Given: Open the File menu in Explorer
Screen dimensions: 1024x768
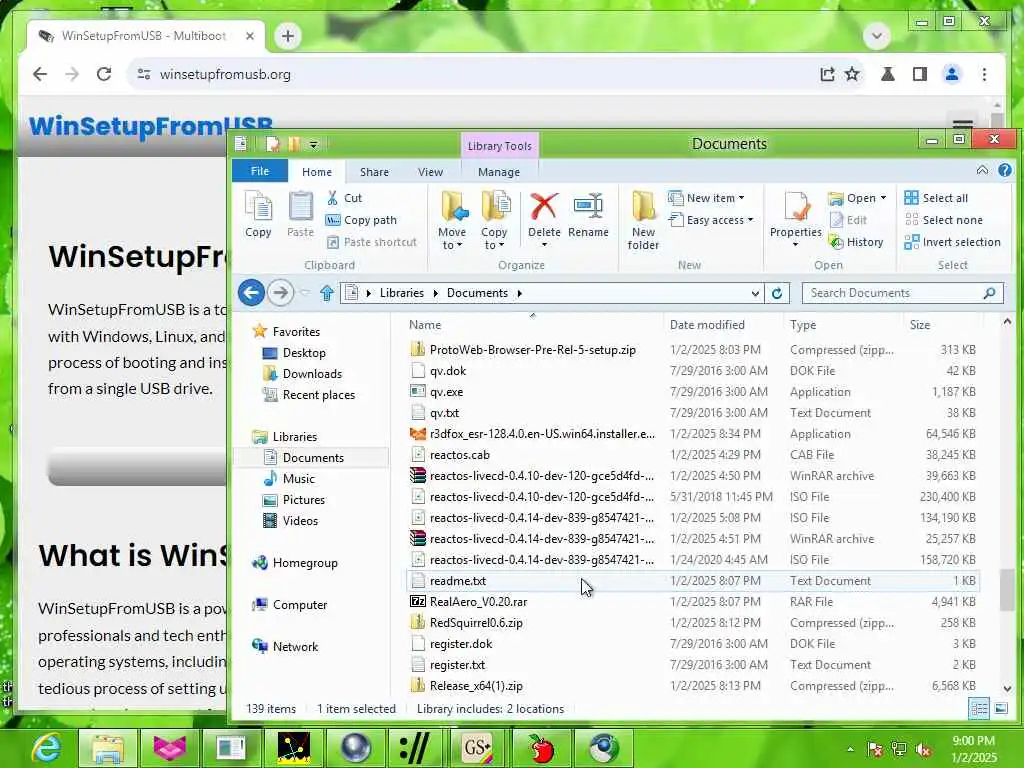Looking at the screenshot, I should (260, 171).
